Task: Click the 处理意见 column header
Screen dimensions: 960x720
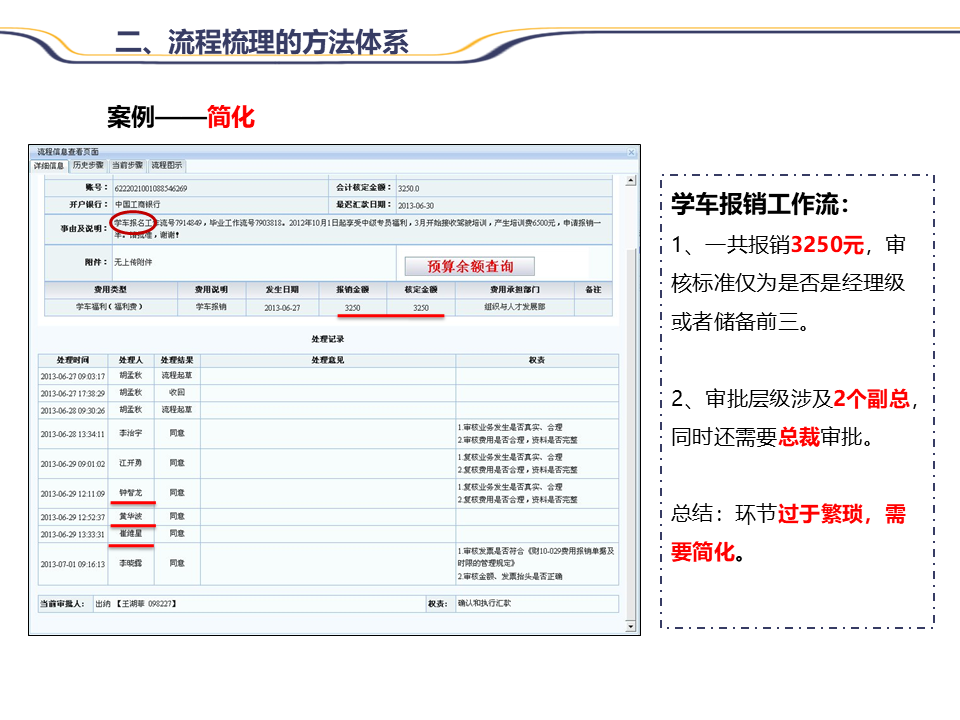Action: point(328,360)
